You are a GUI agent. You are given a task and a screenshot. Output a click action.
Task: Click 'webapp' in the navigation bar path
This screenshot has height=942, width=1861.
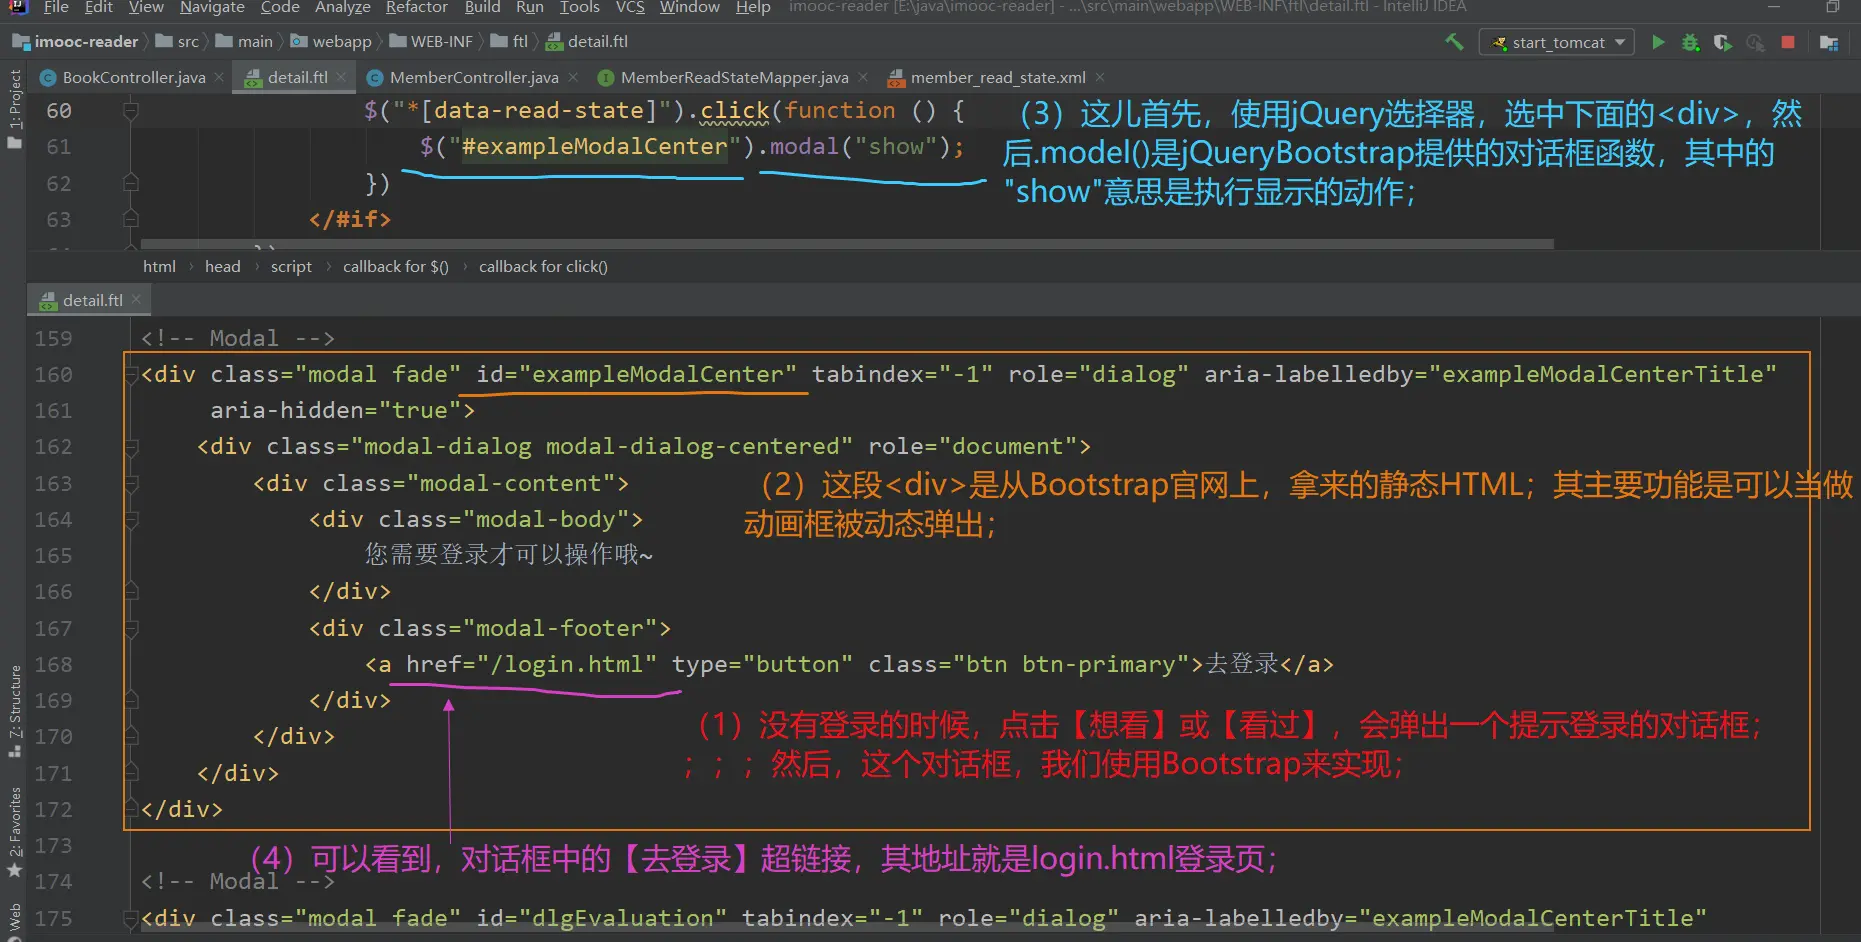[x=341, y=41]
